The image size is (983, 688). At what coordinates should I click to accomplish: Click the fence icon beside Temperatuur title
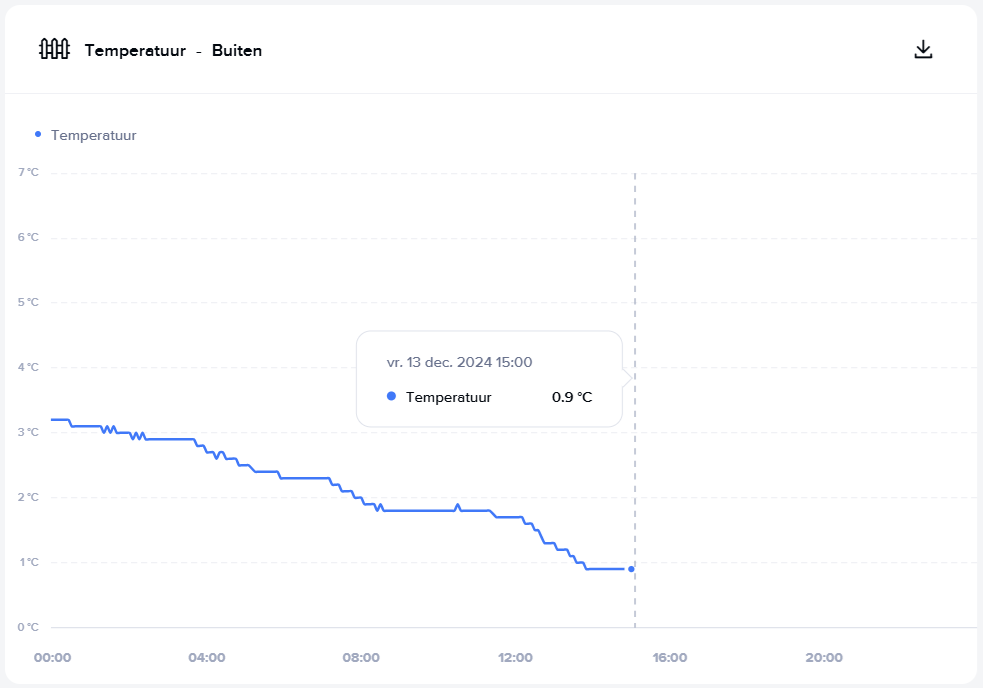click(x=55, y=49)
